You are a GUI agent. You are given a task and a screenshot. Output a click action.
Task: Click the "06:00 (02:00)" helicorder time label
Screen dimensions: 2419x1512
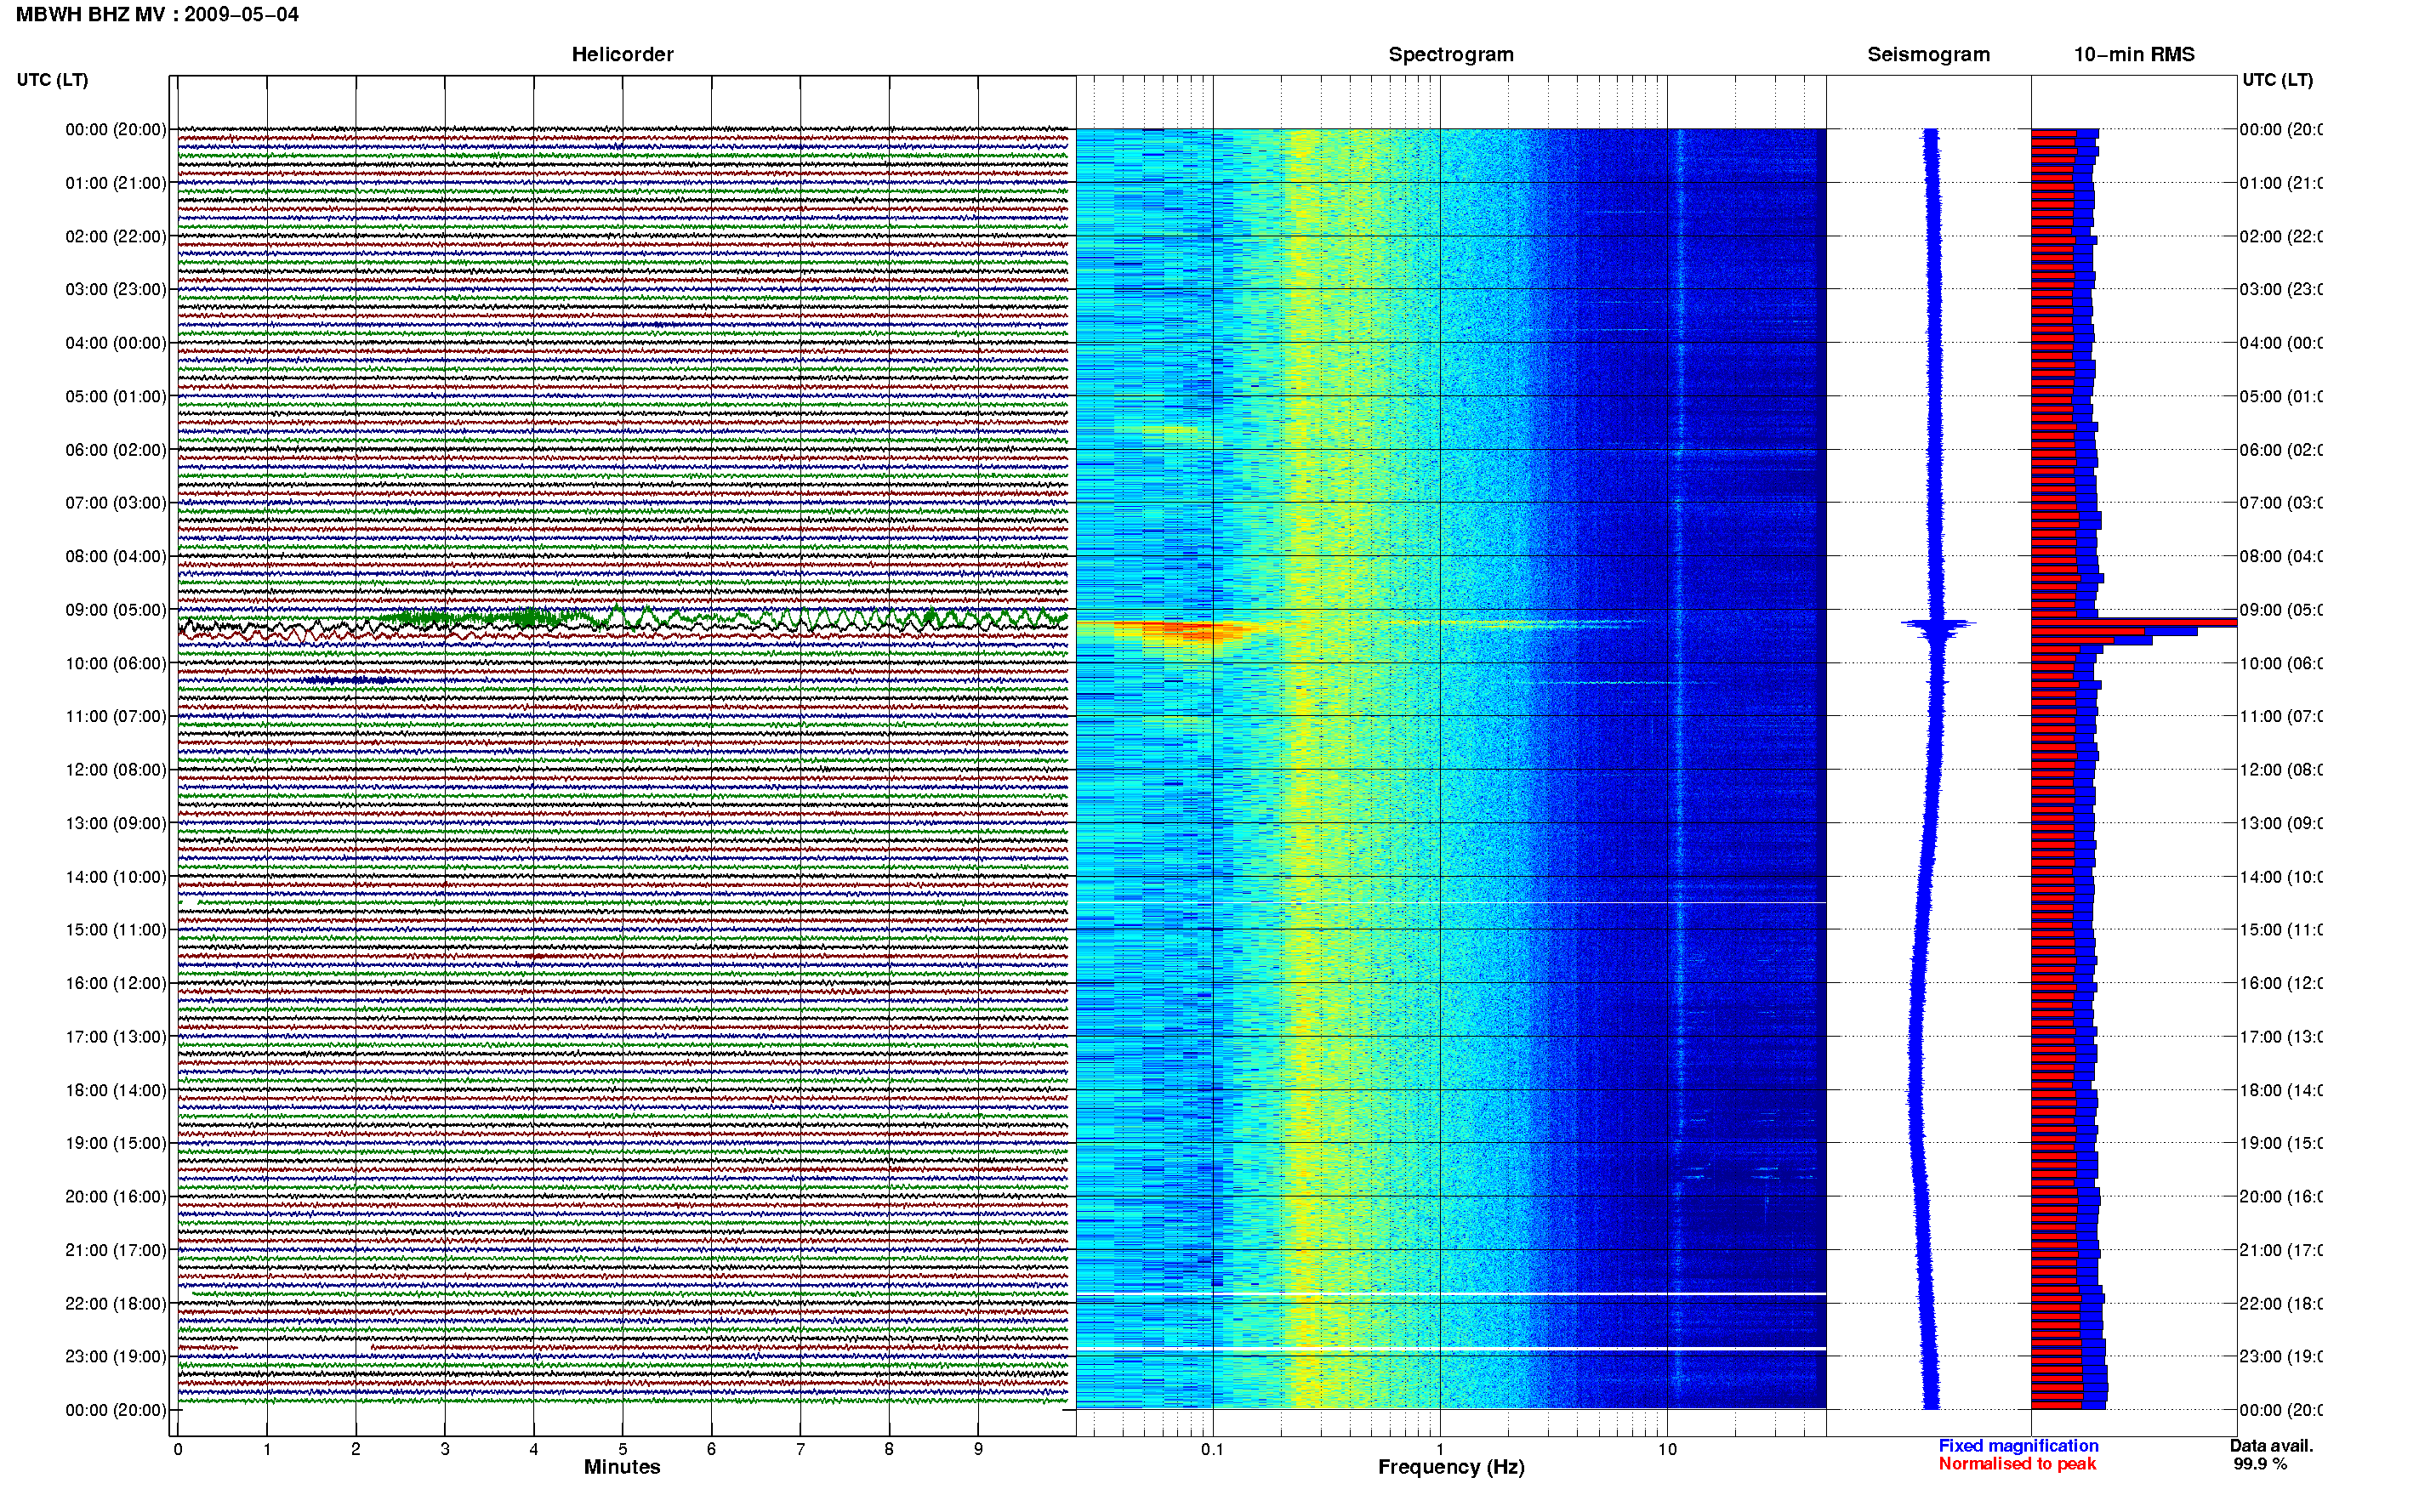[116, 450]
